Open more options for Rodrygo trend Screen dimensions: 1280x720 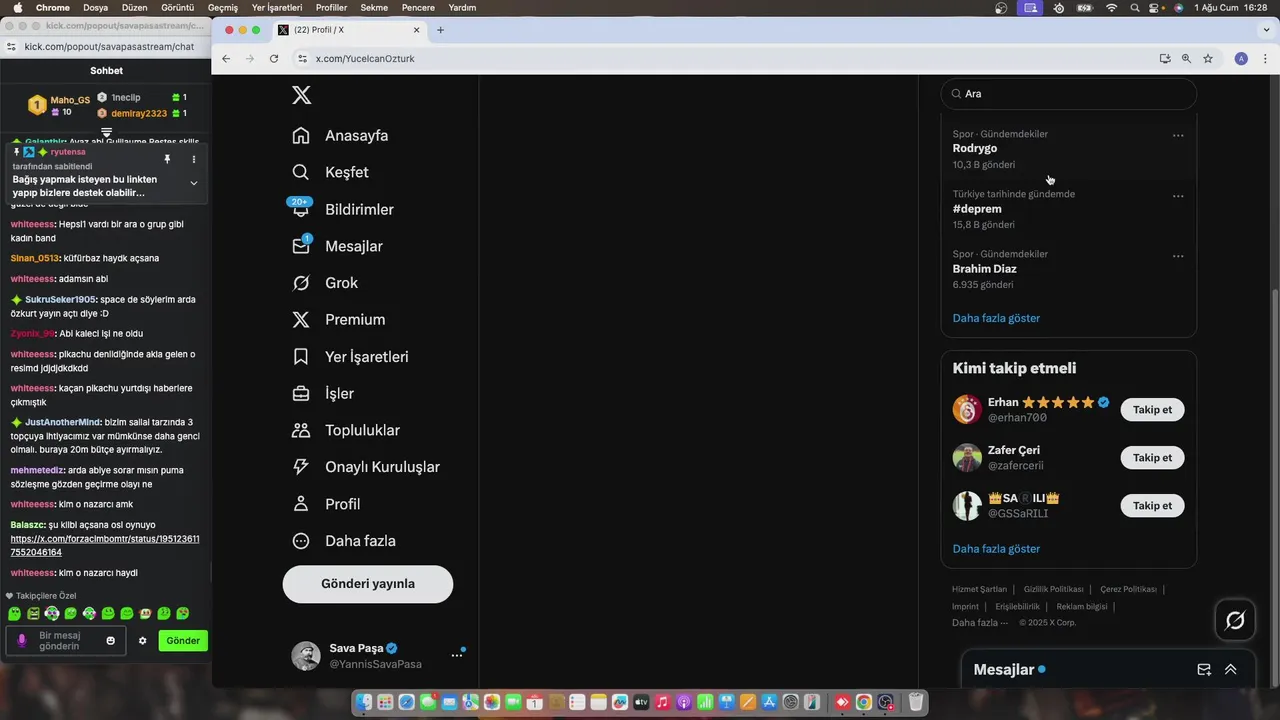(x=1178, y=135)
